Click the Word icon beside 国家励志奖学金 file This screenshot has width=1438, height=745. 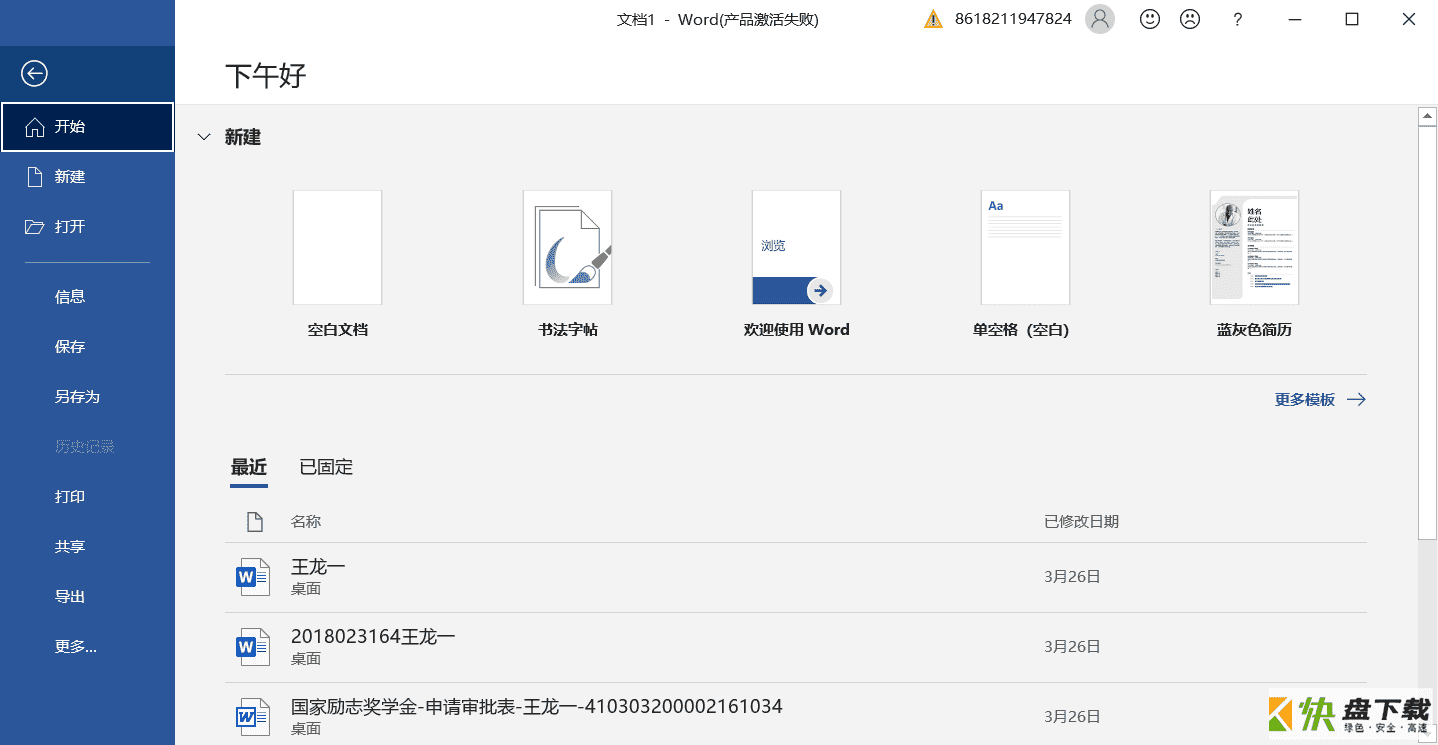(x=253, y=717)
